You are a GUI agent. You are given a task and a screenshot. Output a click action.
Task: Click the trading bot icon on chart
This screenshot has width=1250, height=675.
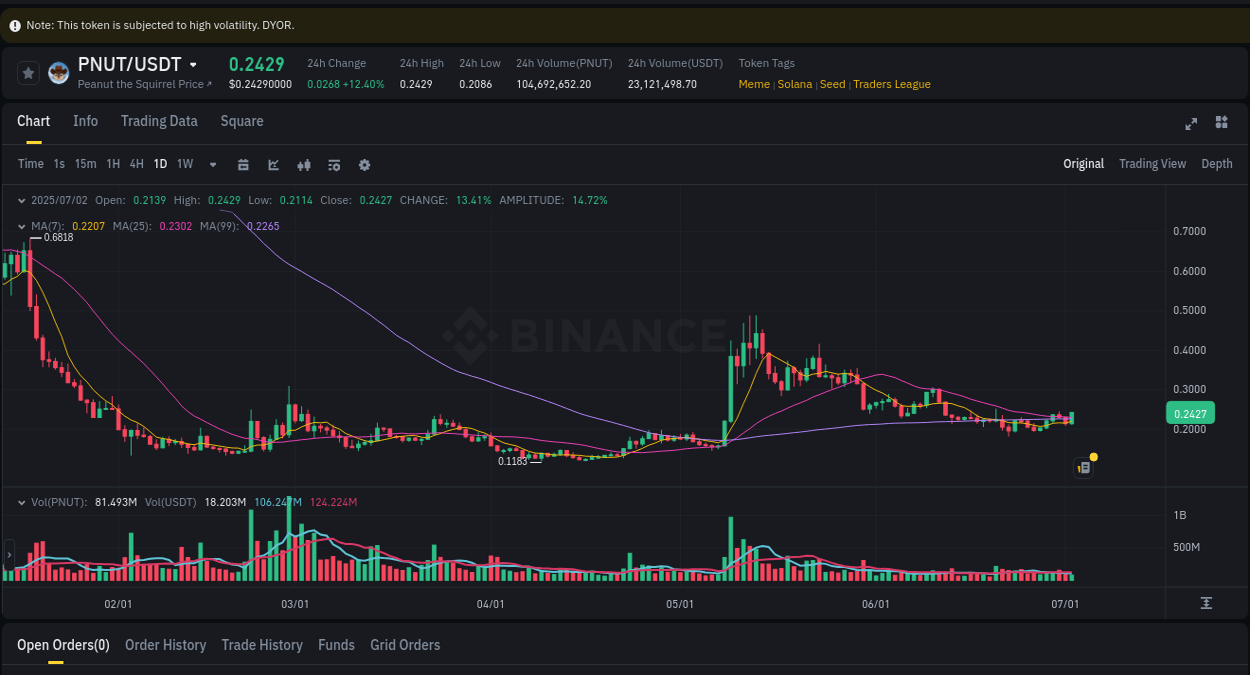1083,467
